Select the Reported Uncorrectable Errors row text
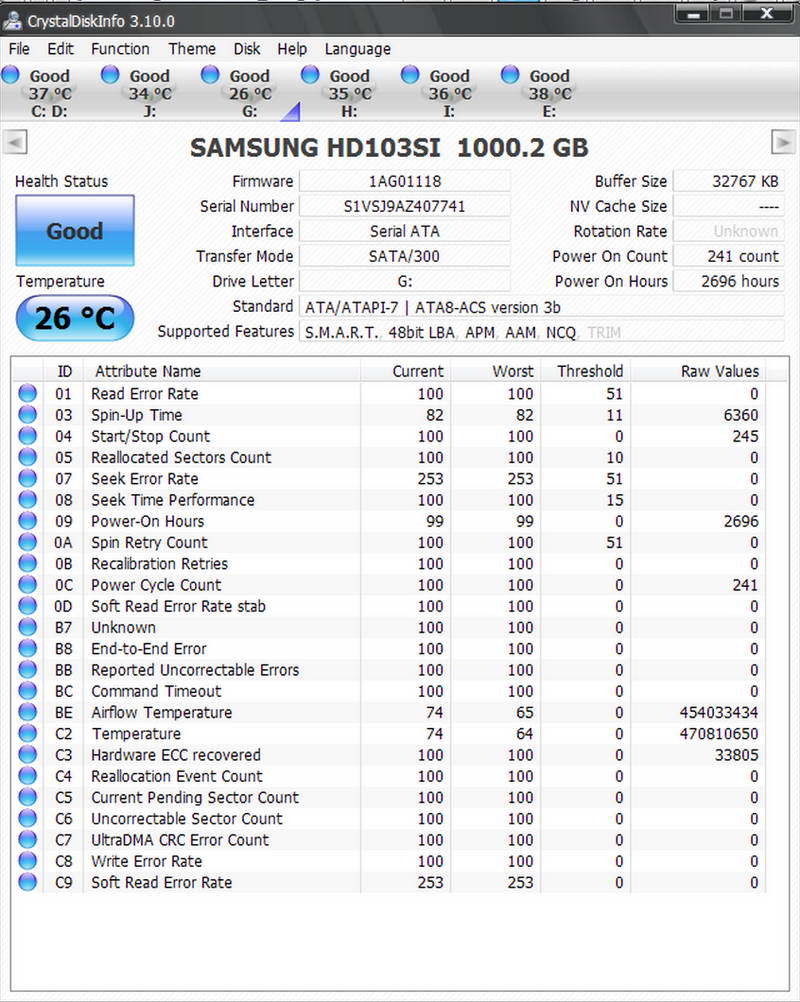This screenshot has width=800, height=1002. coord(195,670)
